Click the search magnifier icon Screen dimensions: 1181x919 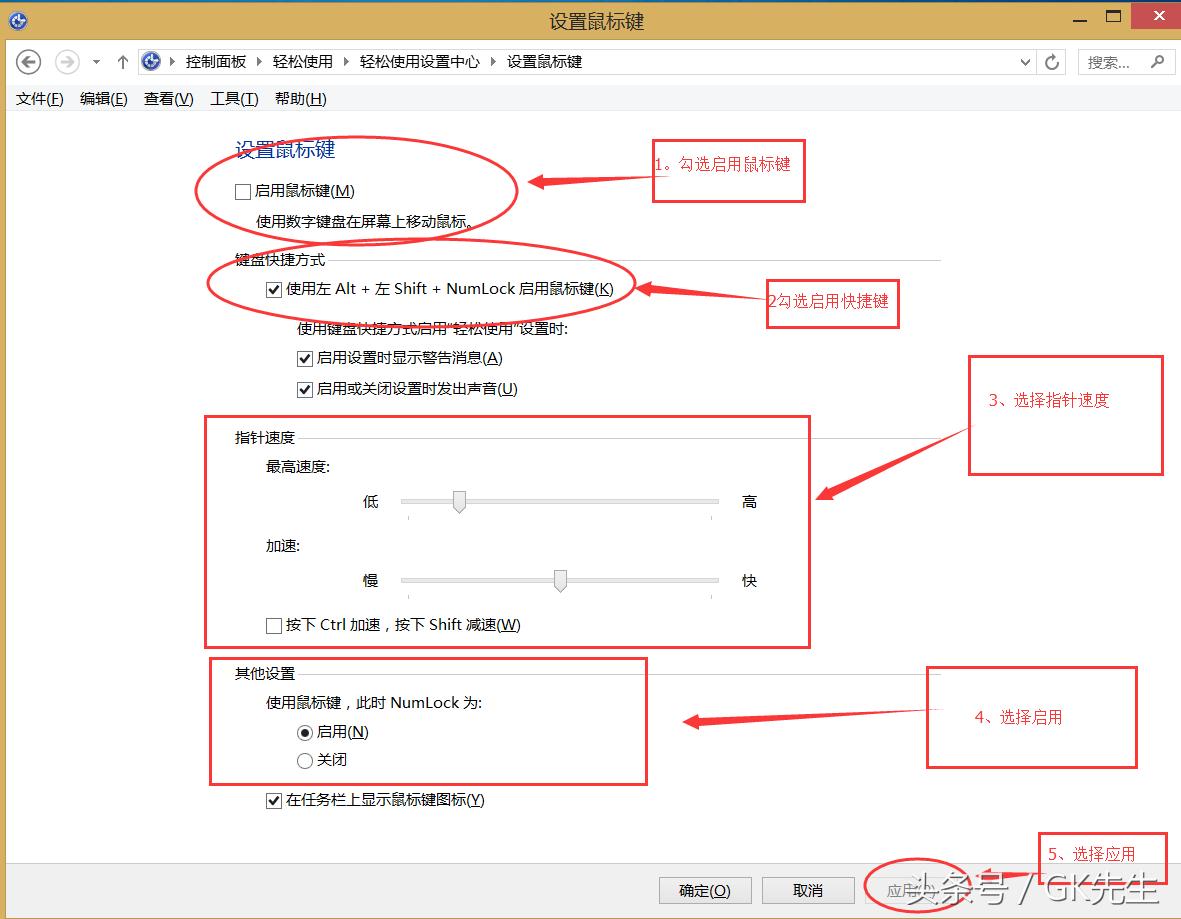1158,61
